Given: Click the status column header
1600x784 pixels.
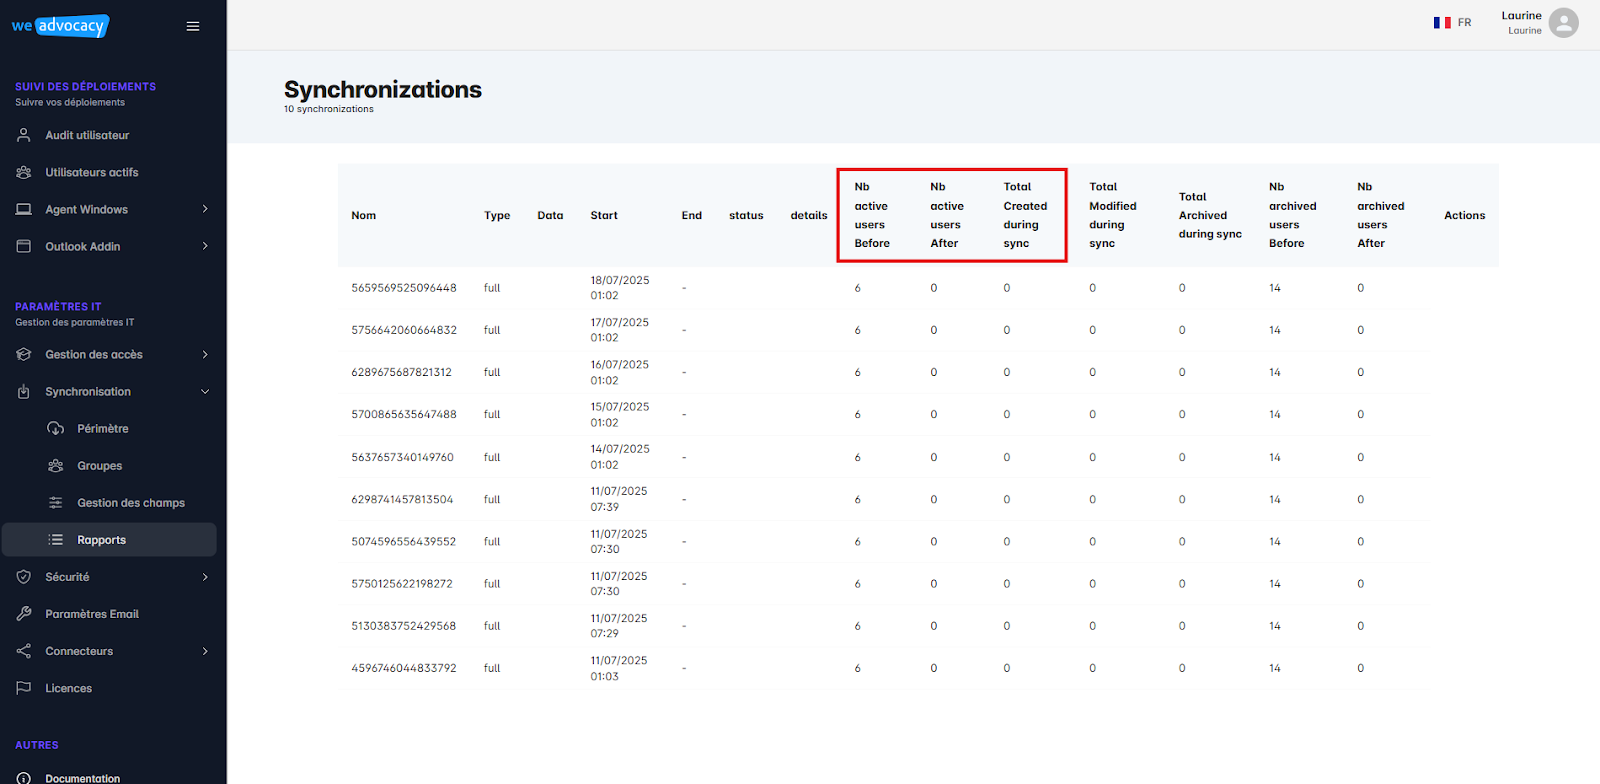Looking at the screenshot, I should pyautogui.click(x=746, y=216).
